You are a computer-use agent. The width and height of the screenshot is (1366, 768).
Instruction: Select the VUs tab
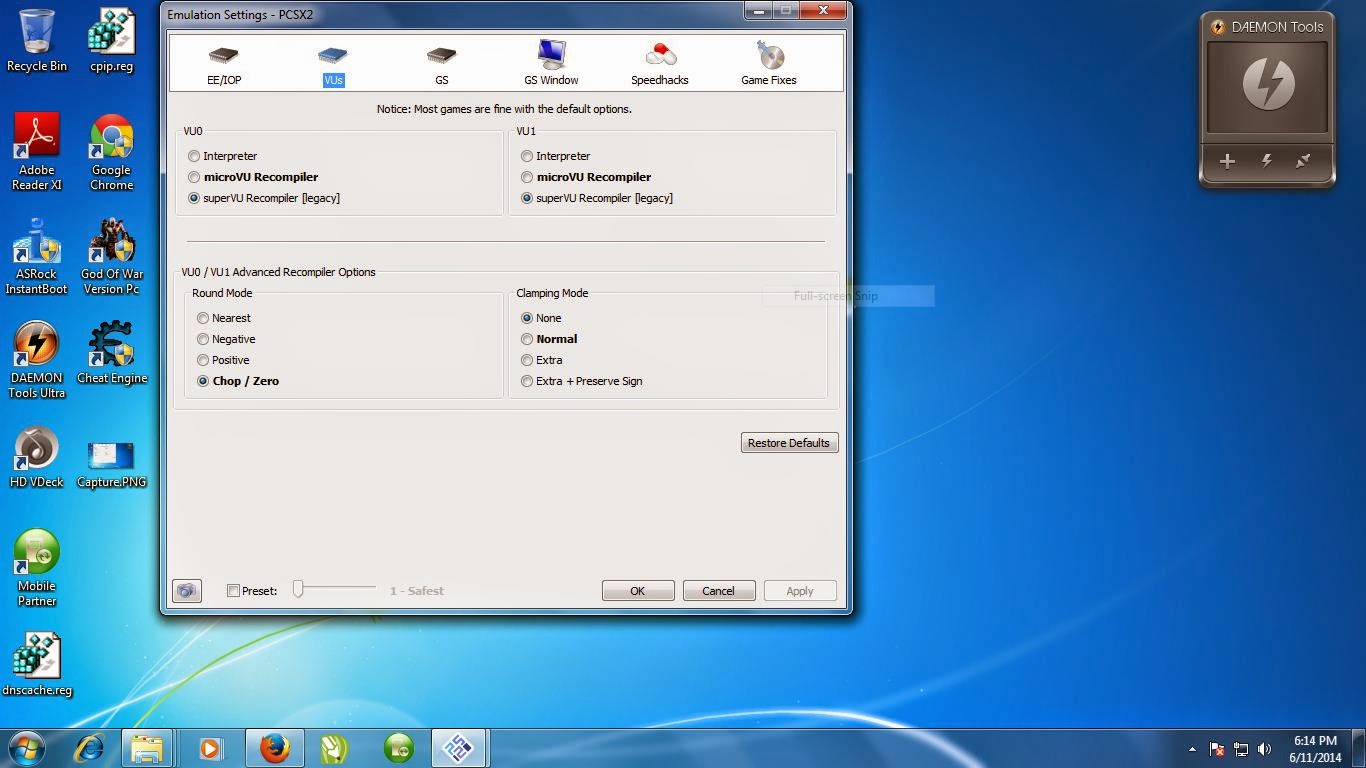[x=334, y=65]
